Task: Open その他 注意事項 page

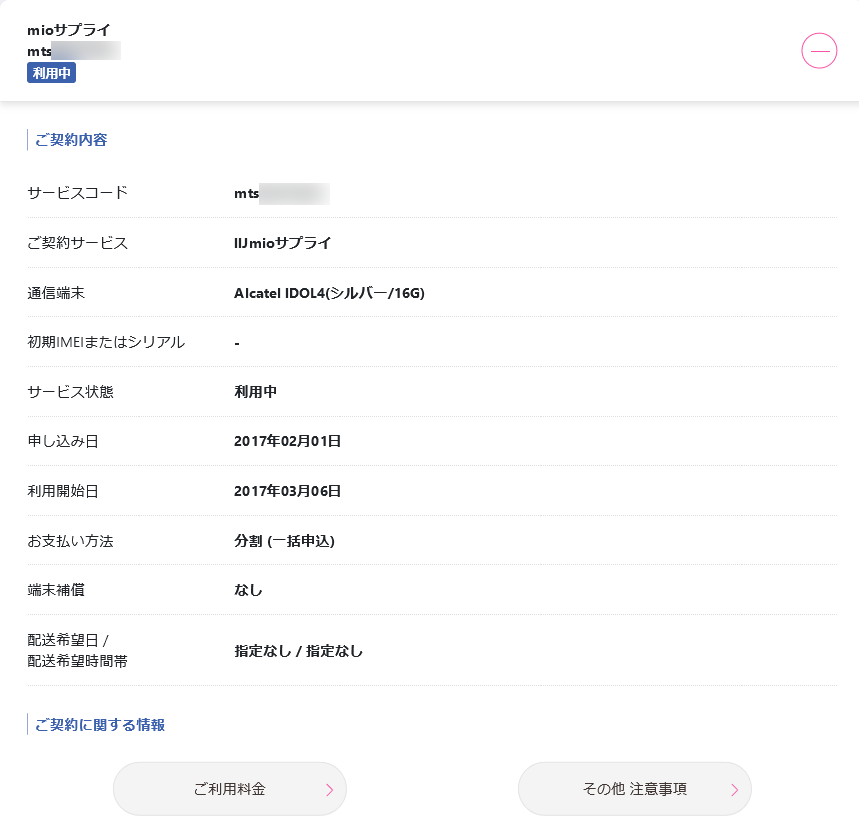Action: coord(634,789)
